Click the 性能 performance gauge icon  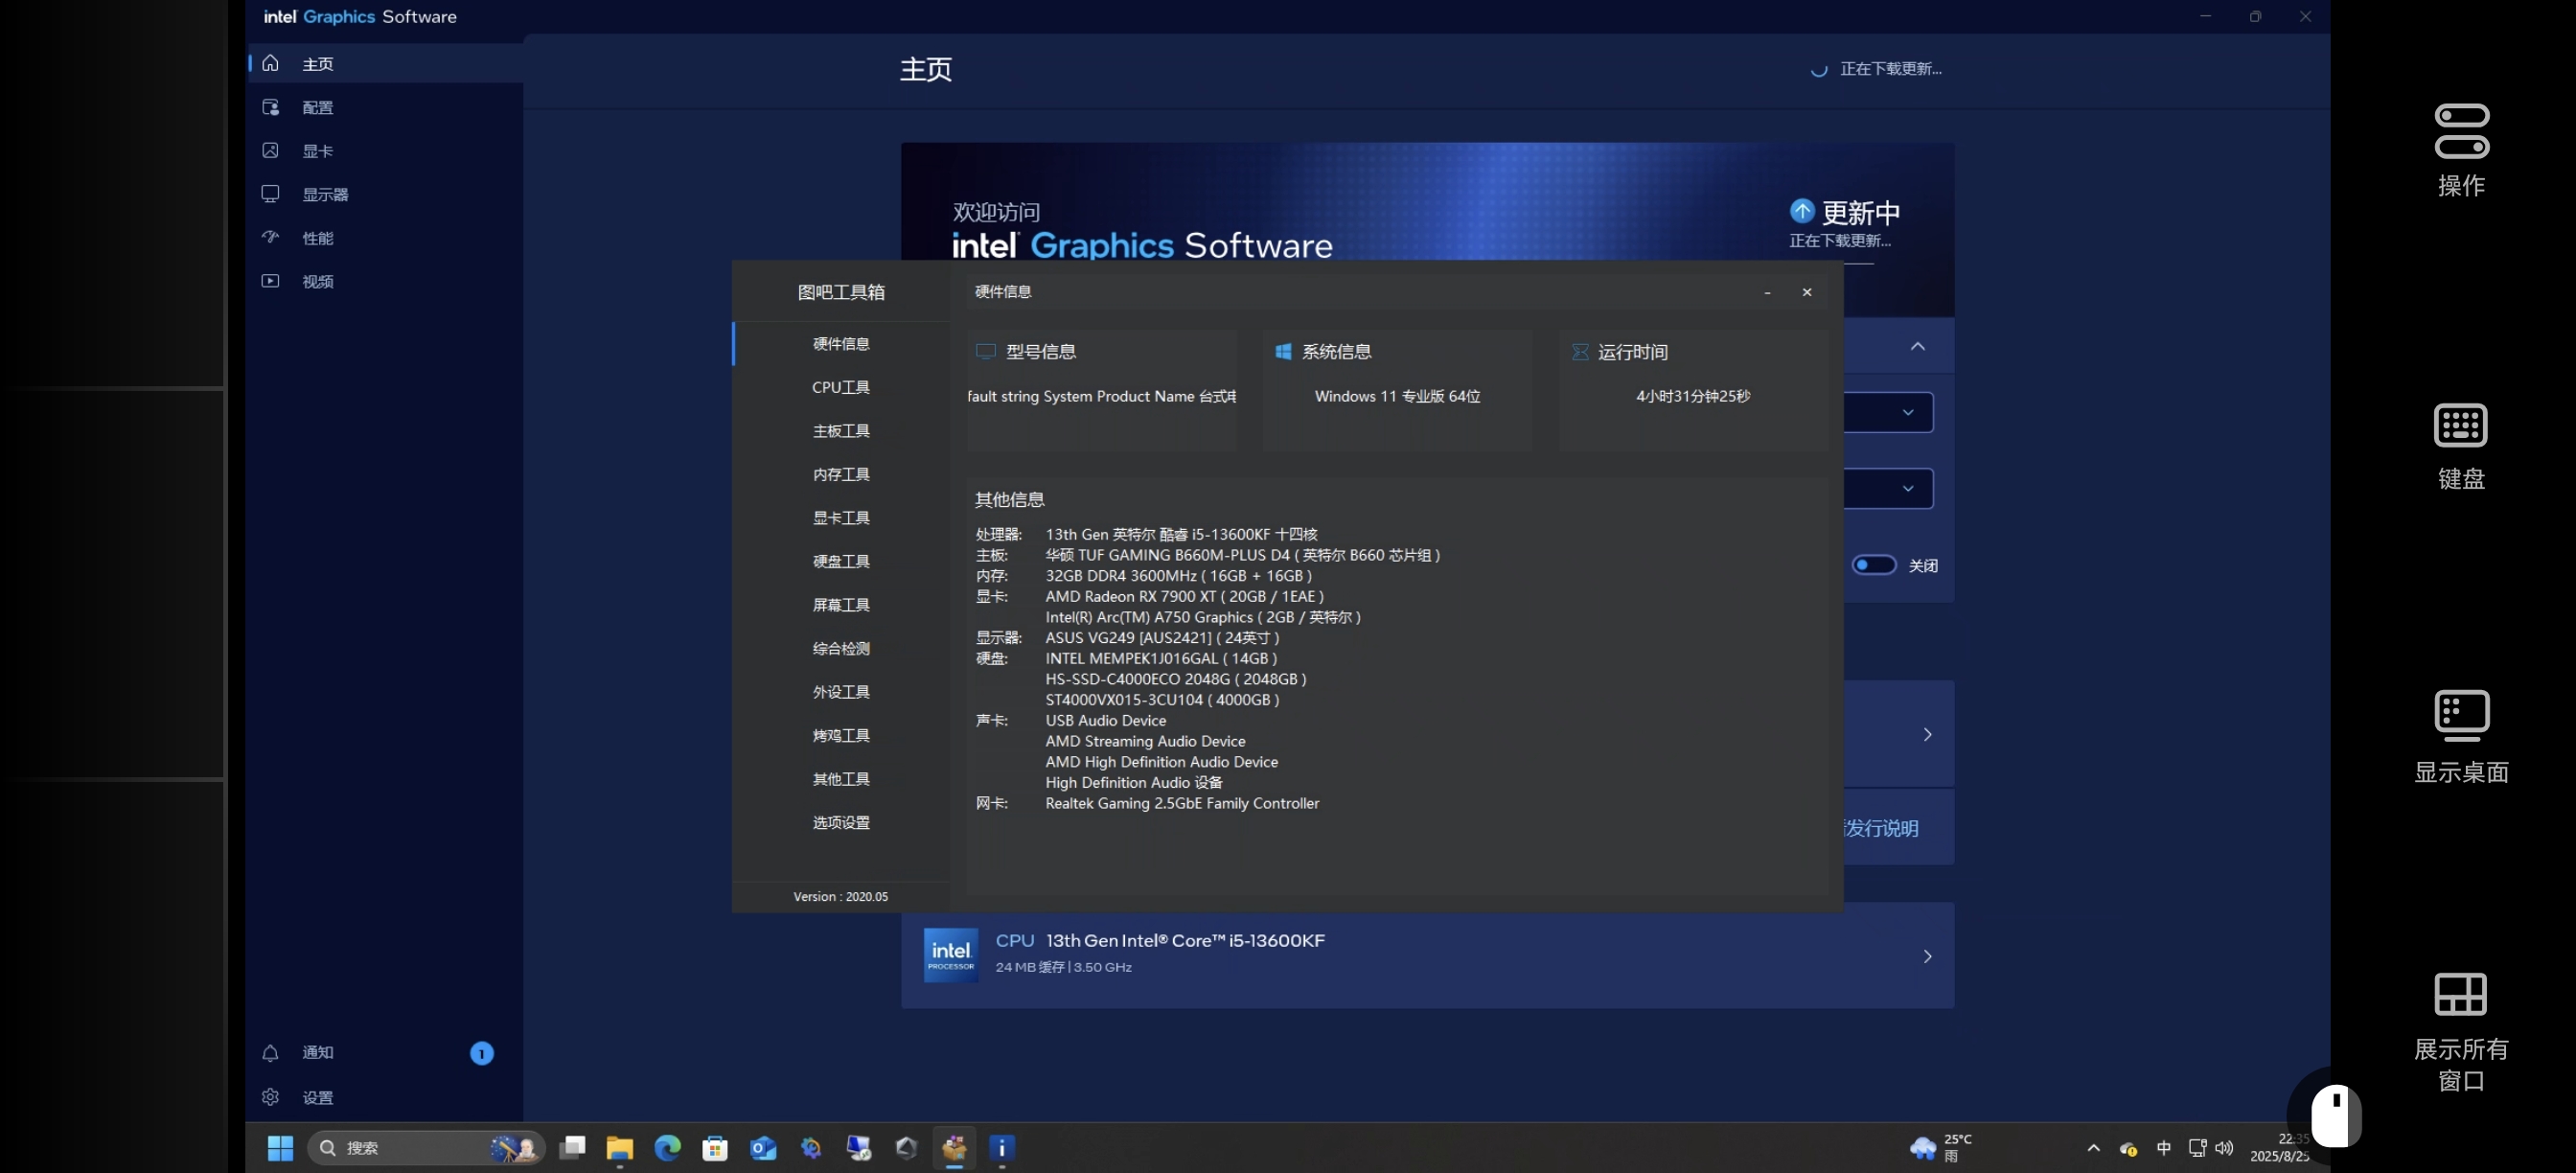click(270, 238)
